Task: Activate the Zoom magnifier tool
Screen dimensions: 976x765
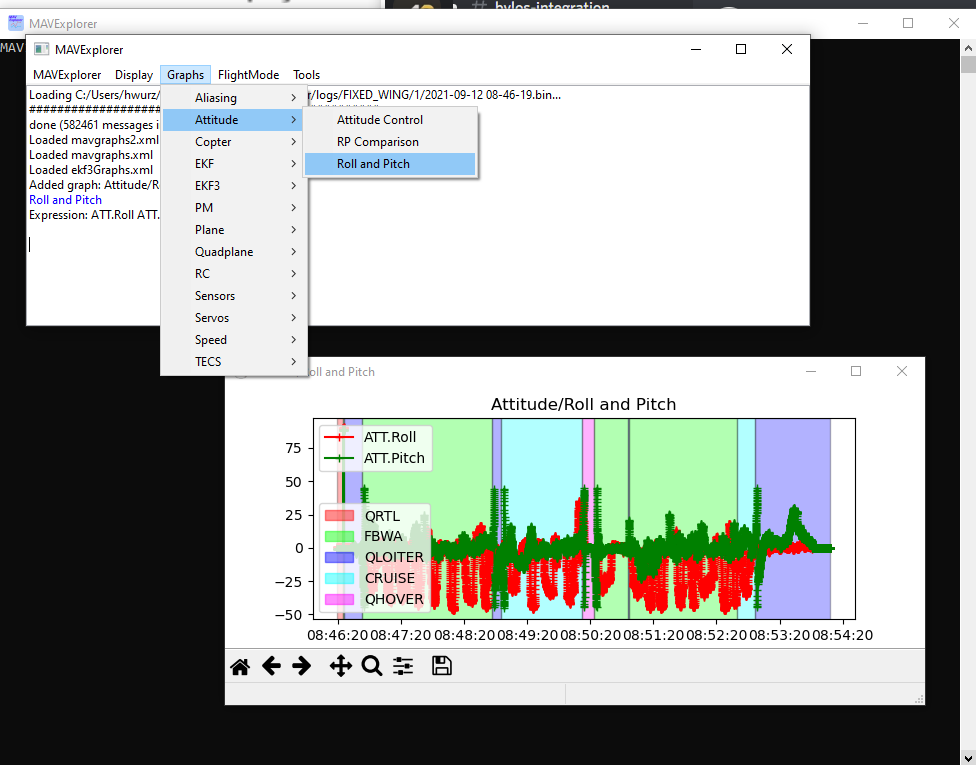Action: tap(372, 666)
